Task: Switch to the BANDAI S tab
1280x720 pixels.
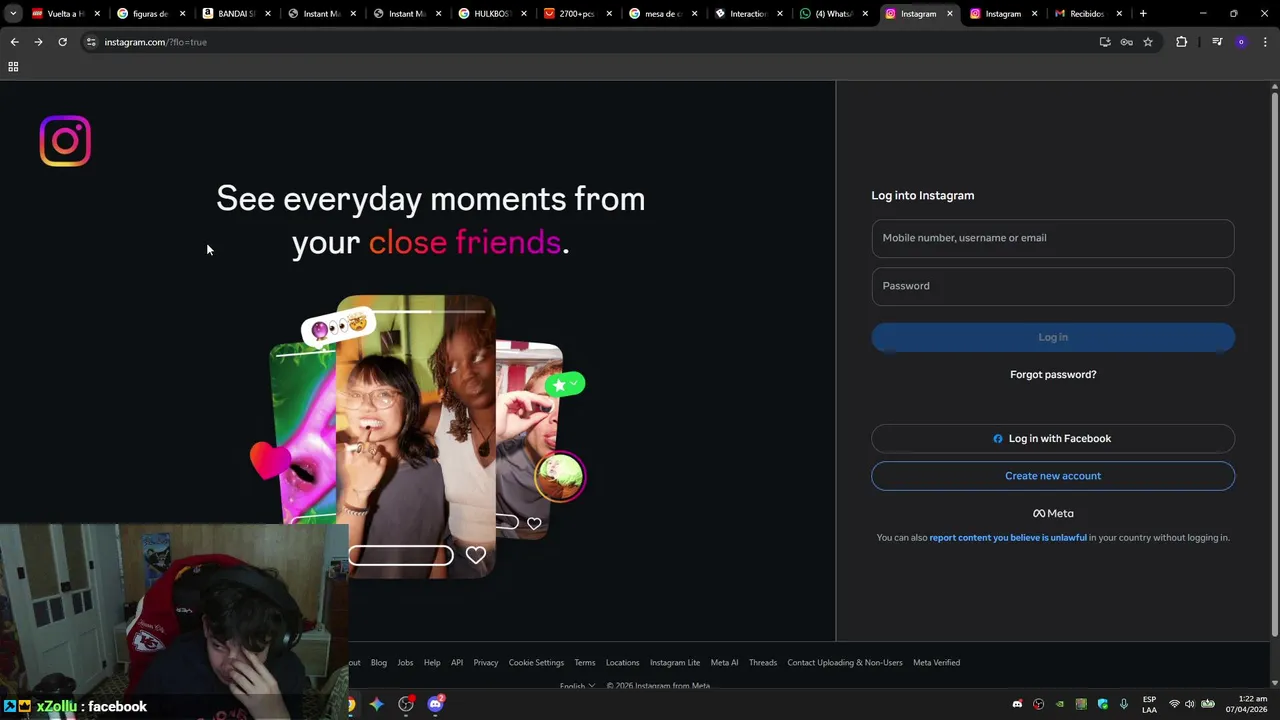Action: click(x=236, y=14)
